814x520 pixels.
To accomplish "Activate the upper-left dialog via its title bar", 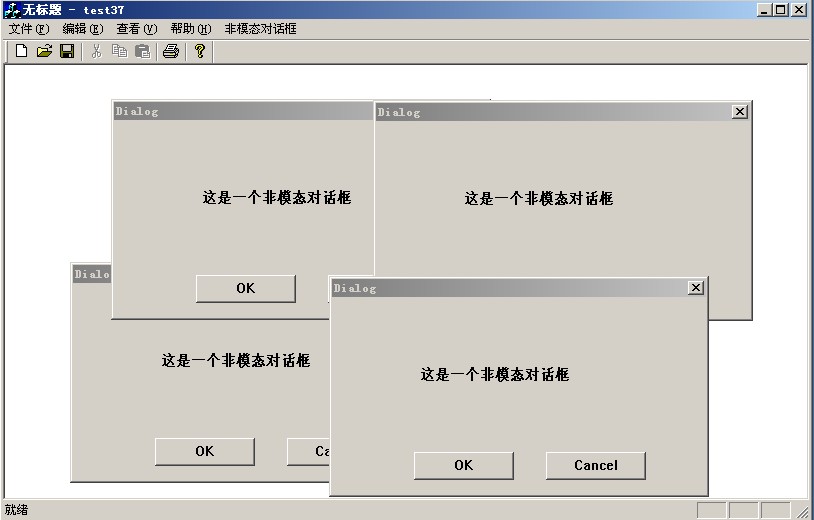I will click(243, 111).
